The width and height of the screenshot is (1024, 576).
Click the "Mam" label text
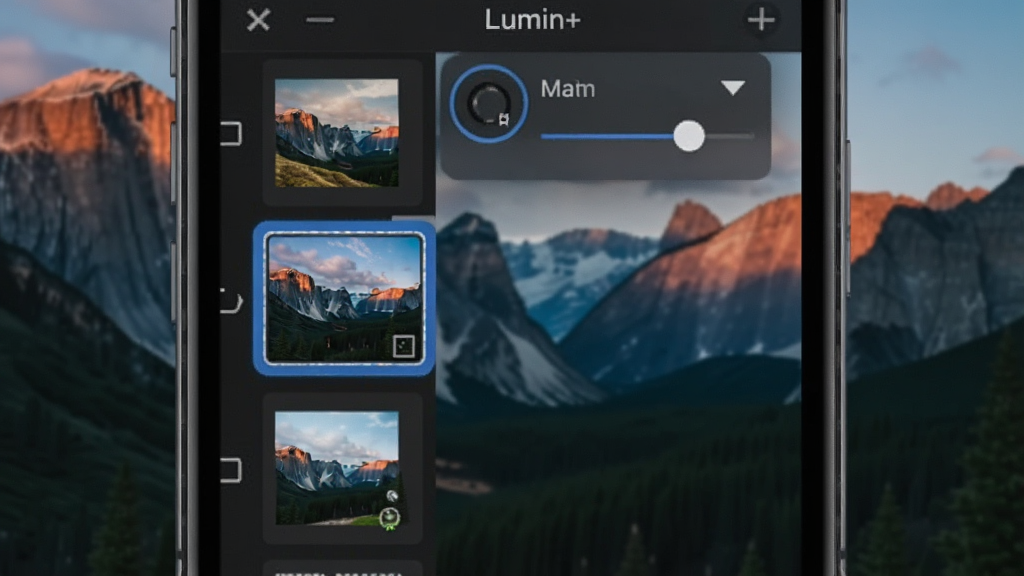[x=568, y=88]
